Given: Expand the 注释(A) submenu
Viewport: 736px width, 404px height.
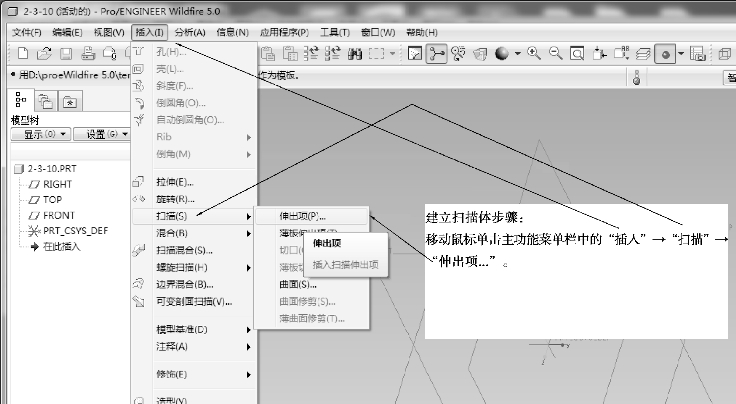Looking at the screenshot, I should (194, 346).
